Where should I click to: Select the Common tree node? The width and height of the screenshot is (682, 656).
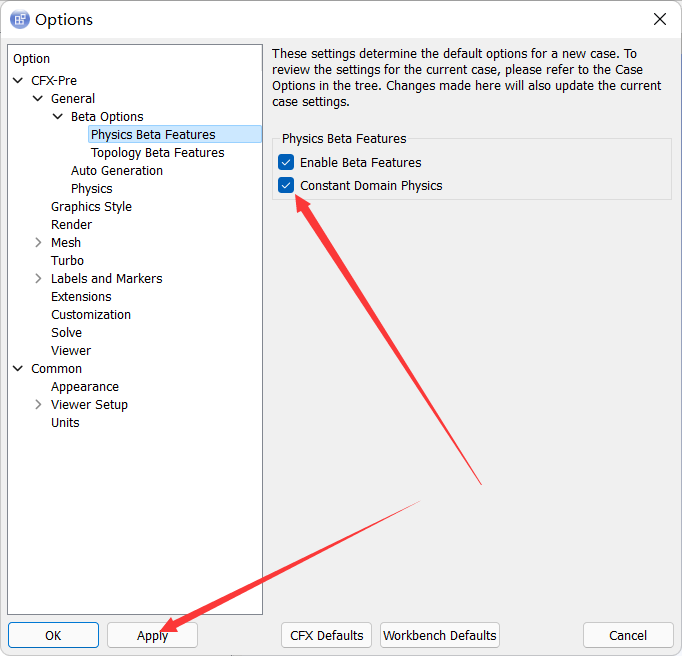56,368
